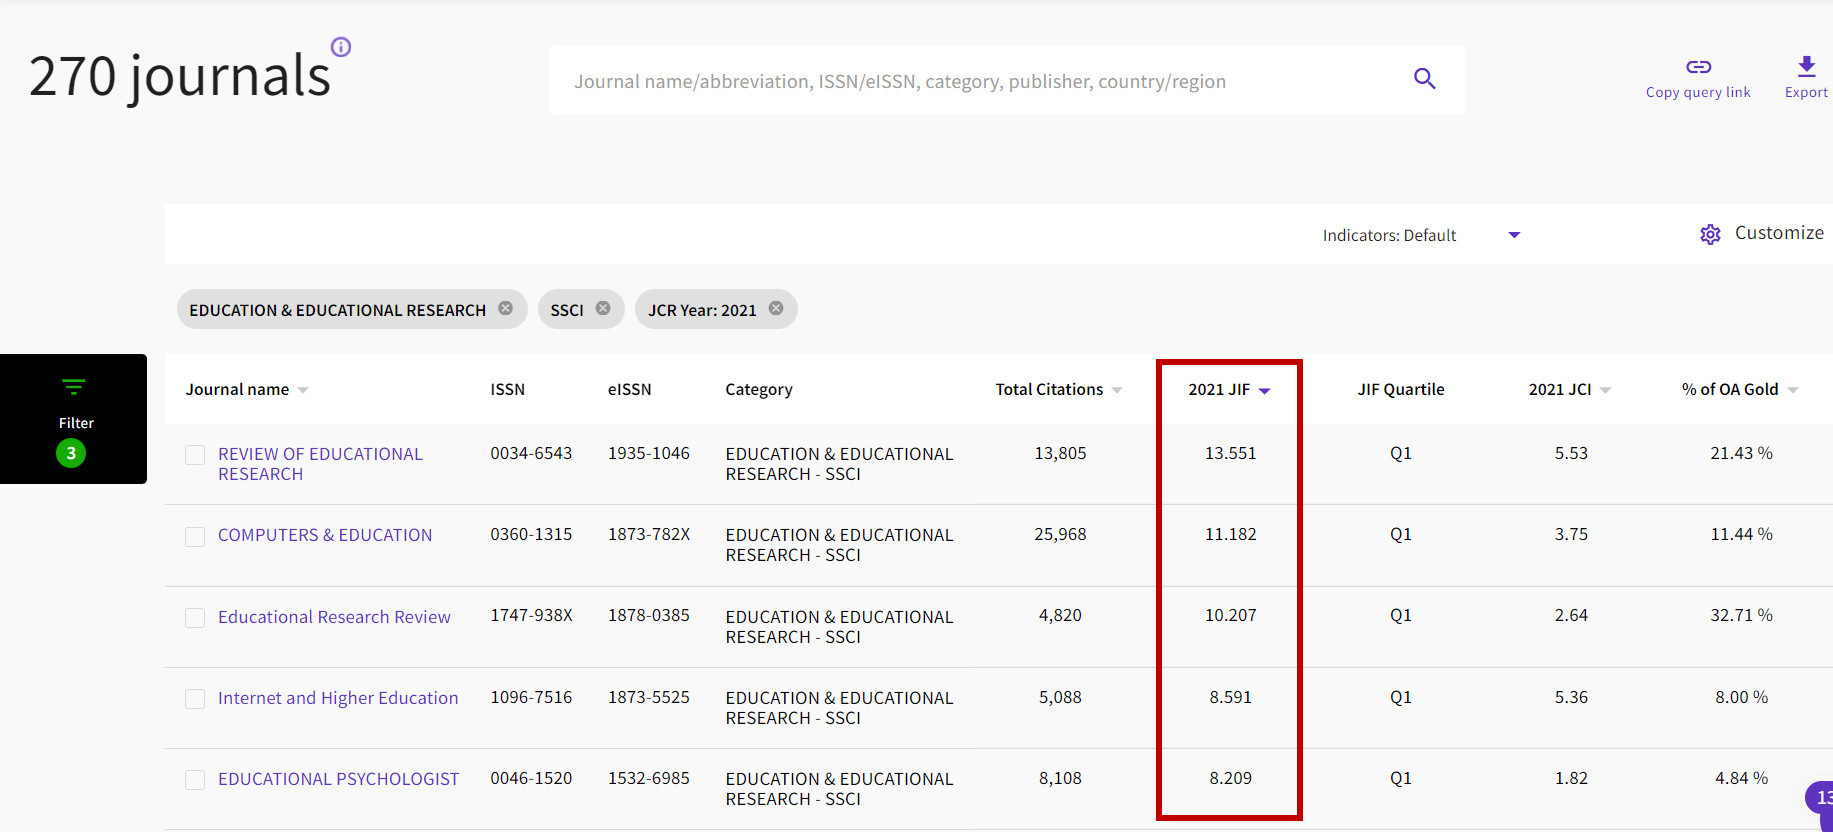1833x832 pixels.
Task: Sort by Total Citations arrow
Action: point(1117,390)
